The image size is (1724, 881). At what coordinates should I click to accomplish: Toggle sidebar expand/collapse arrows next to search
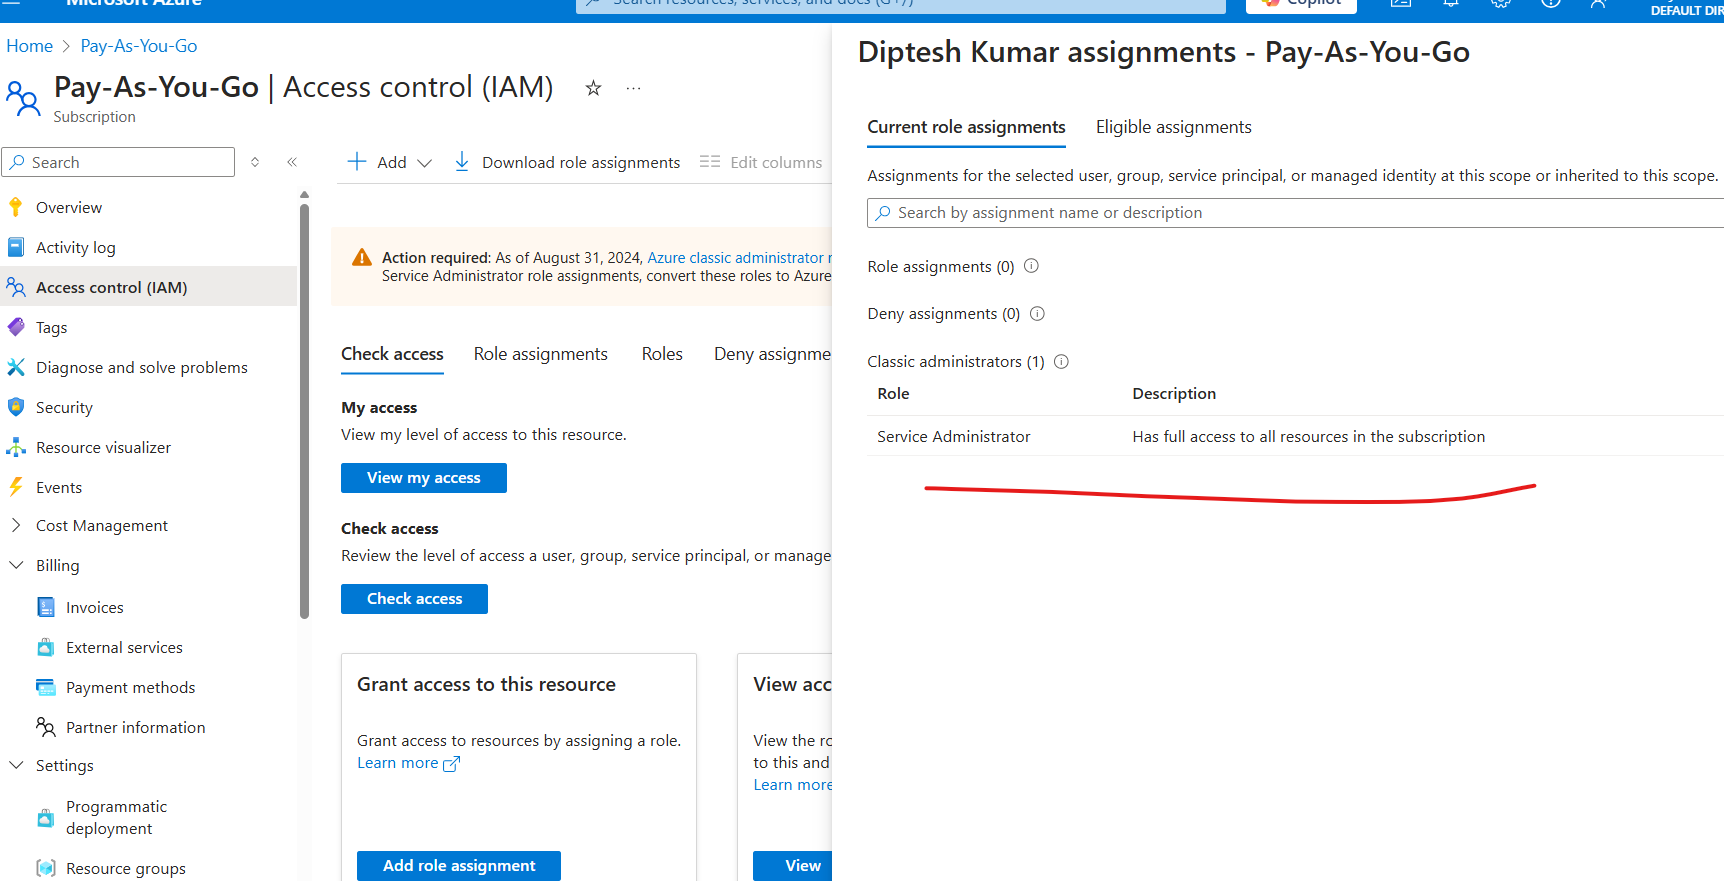click(255, 162)
